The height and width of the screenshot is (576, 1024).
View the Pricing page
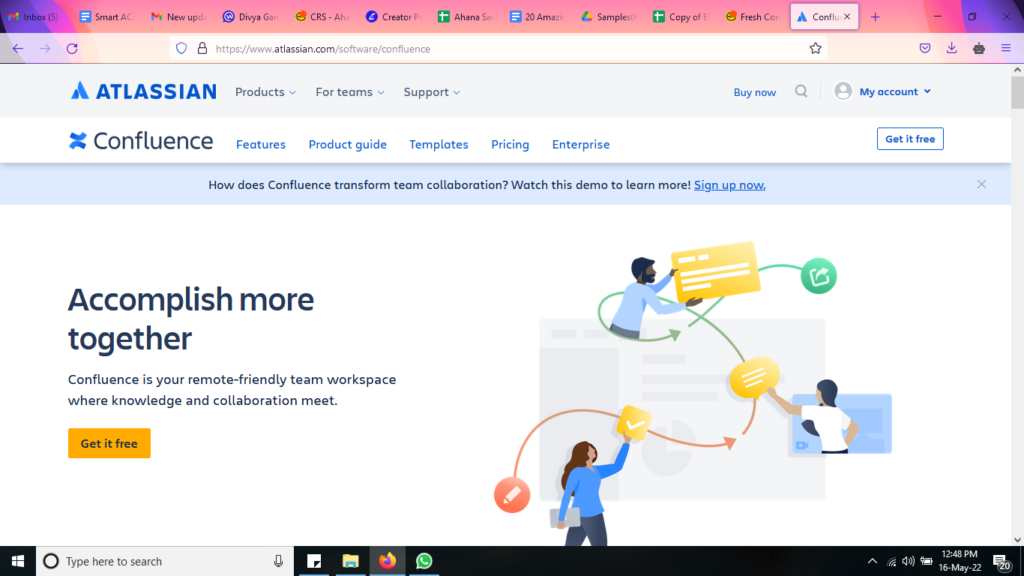pos(510,144)
